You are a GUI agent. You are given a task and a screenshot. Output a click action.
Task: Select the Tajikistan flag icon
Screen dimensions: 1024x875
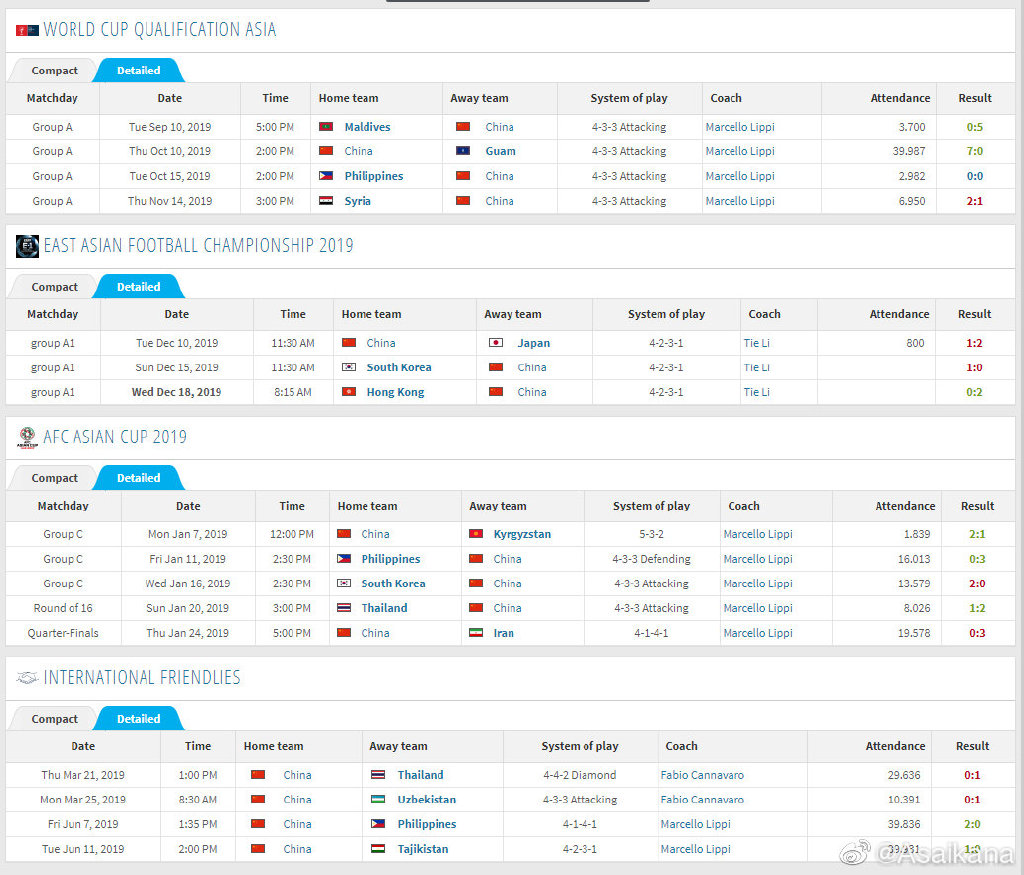coord(378,848)
